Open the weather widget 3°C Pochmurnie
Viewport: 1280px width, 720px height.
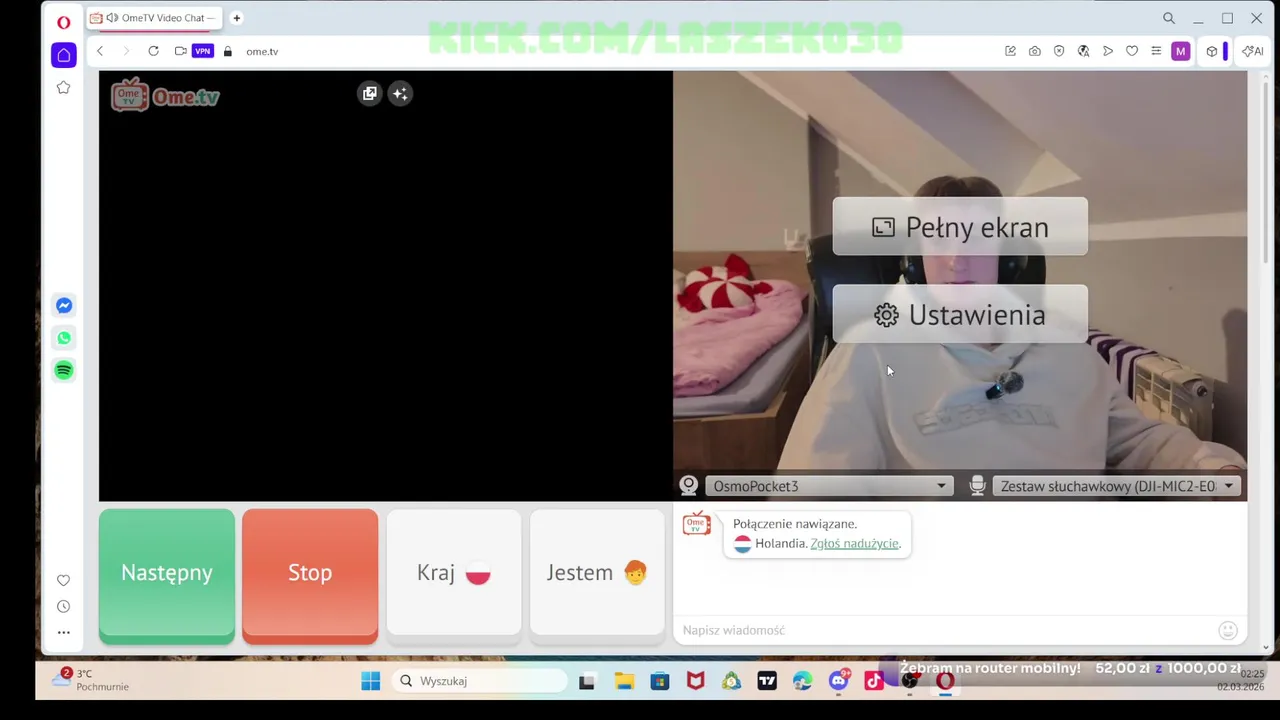(90, 680)
